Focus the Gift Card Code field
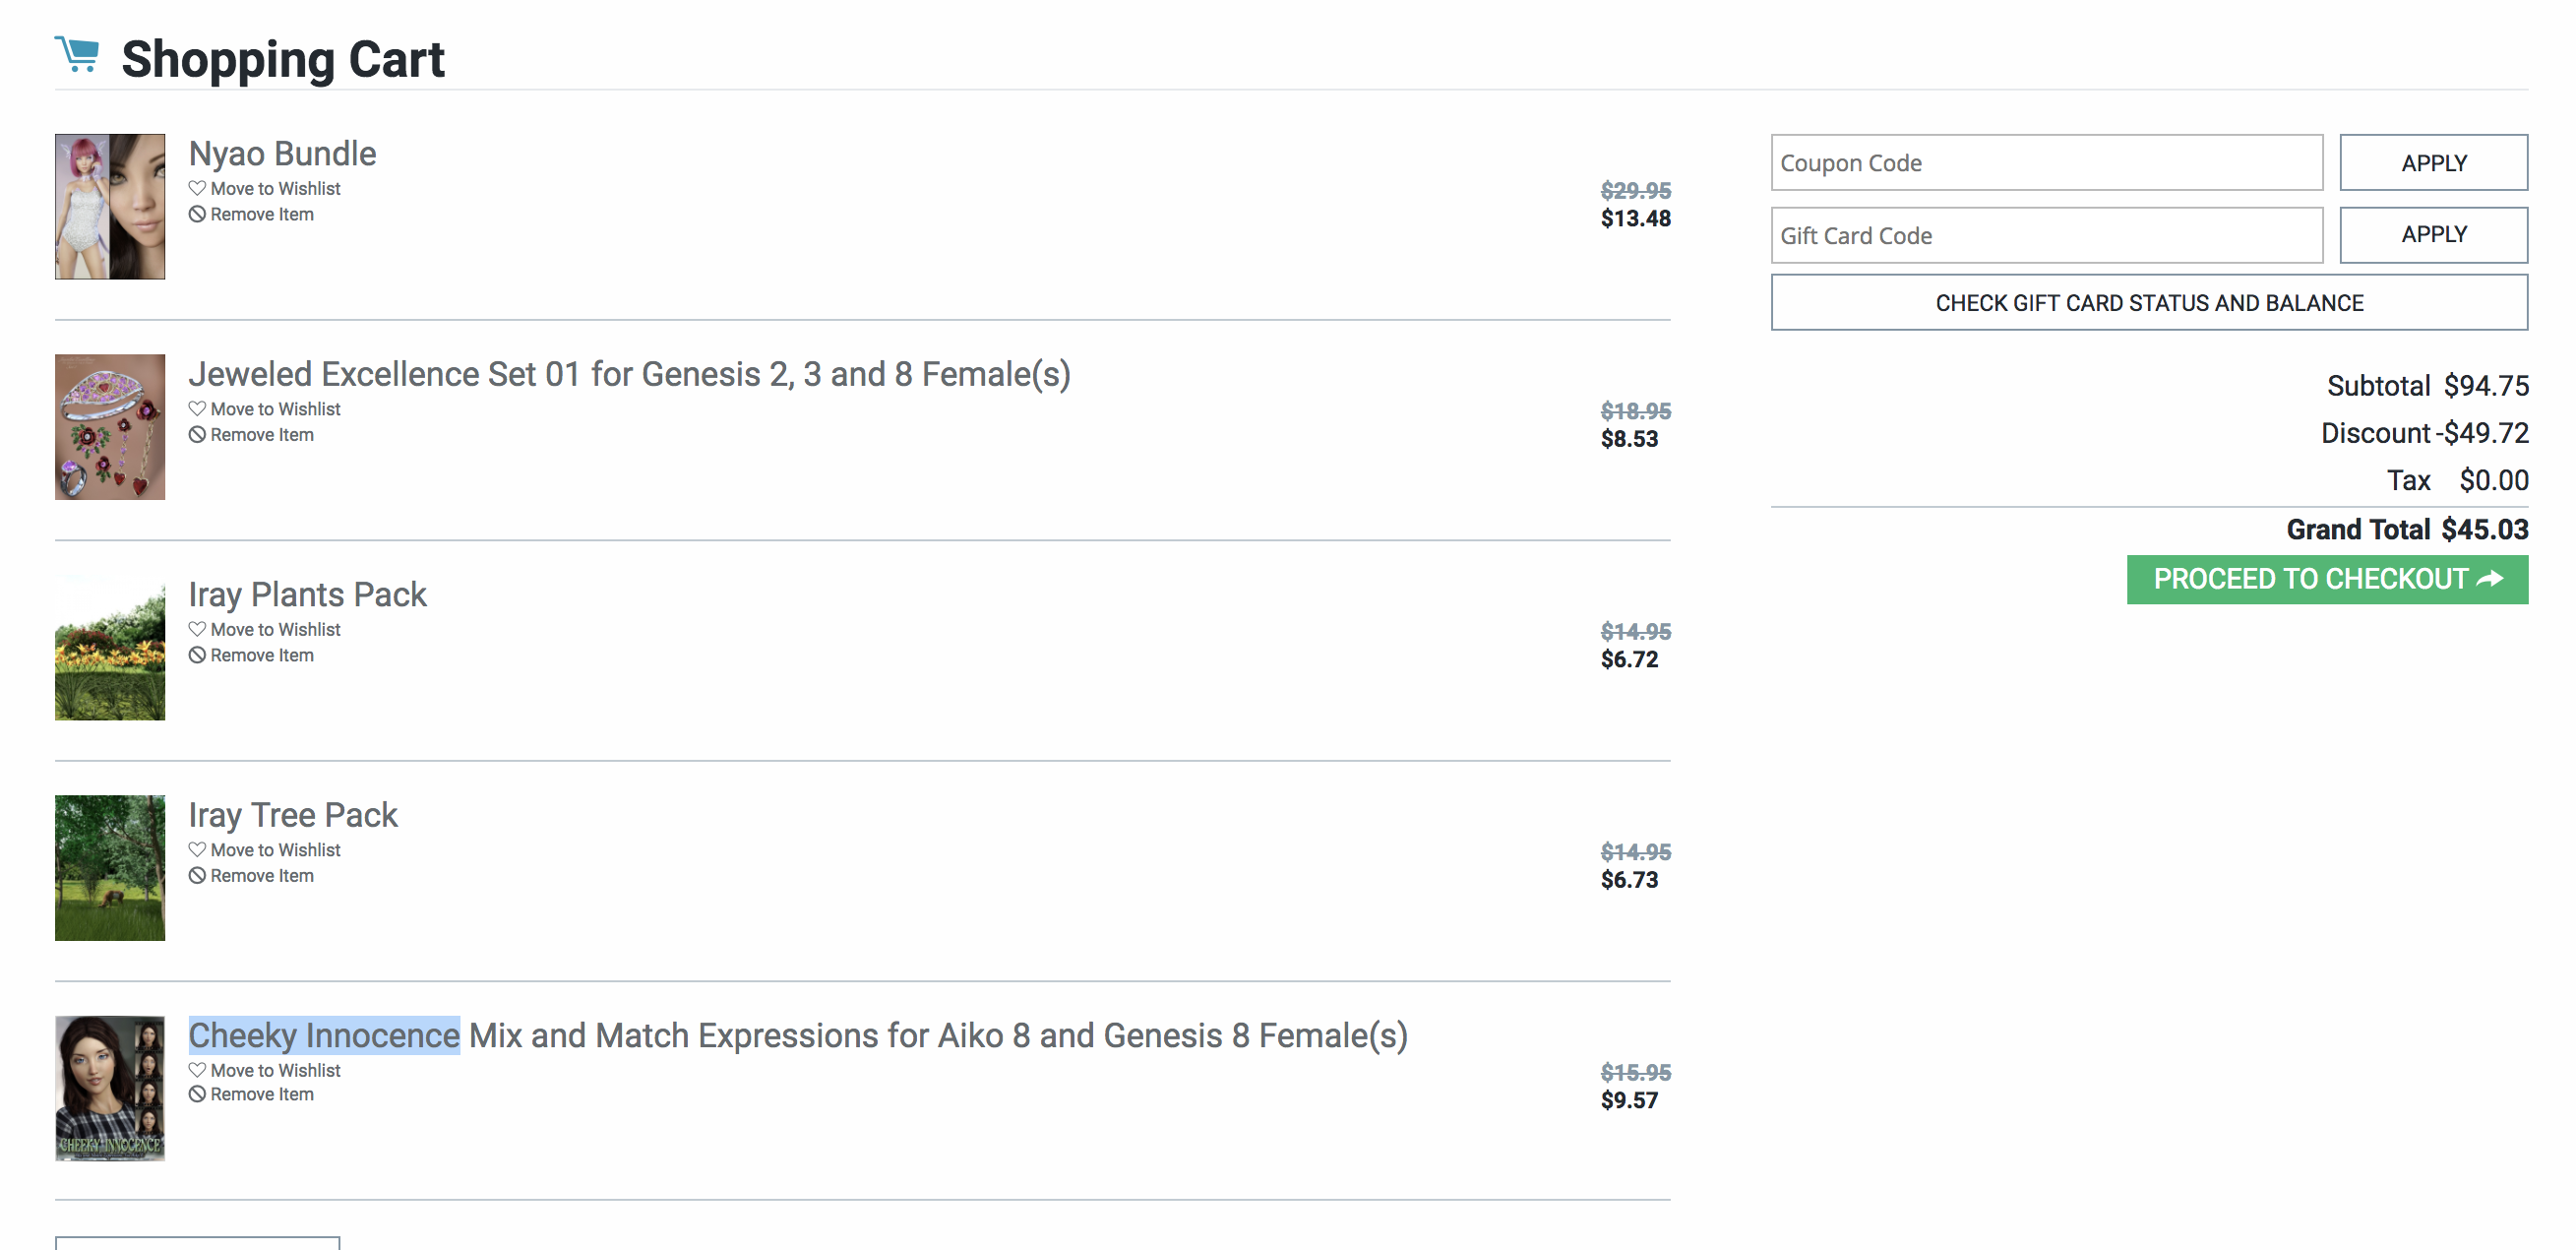Viewport: 2576px width, 1250px height. 2046,236
